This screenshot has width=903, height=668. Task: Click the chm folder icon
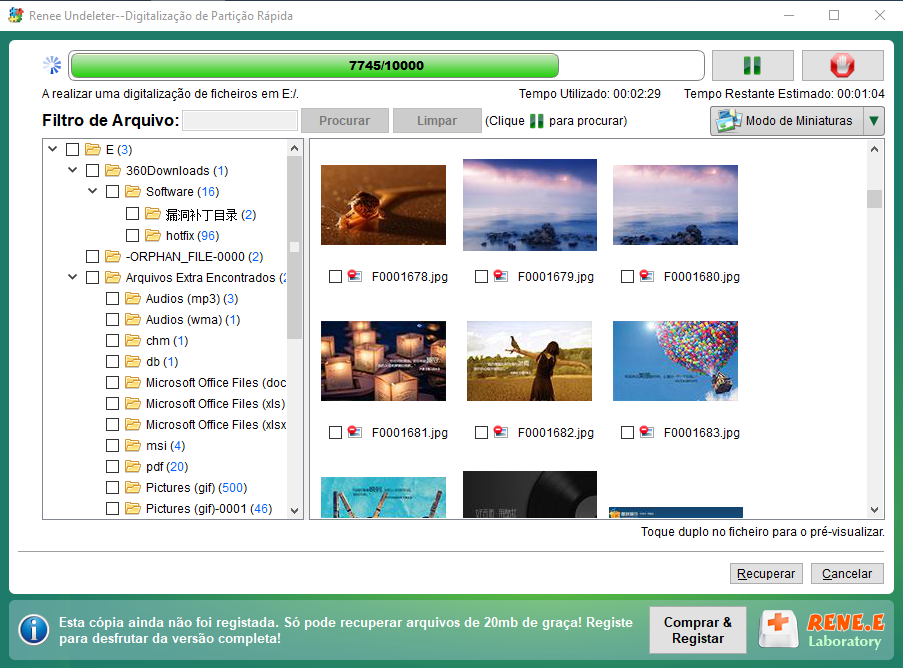133,340
